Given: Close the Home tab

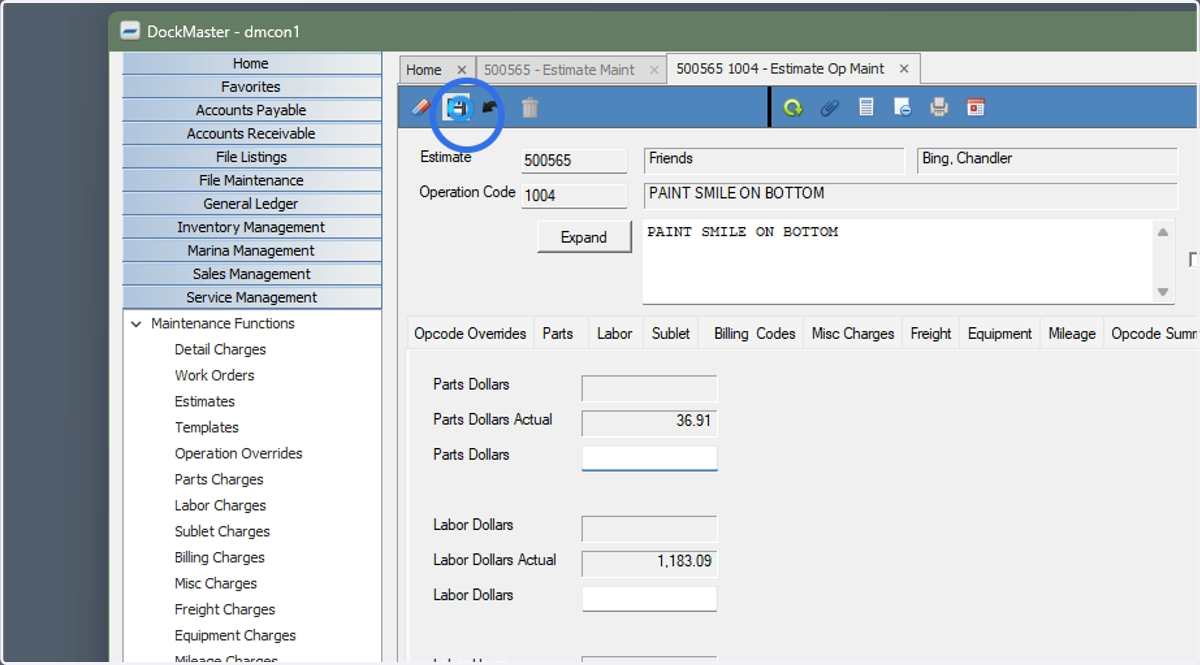Looking at the screenshot, I should (461, 70).
